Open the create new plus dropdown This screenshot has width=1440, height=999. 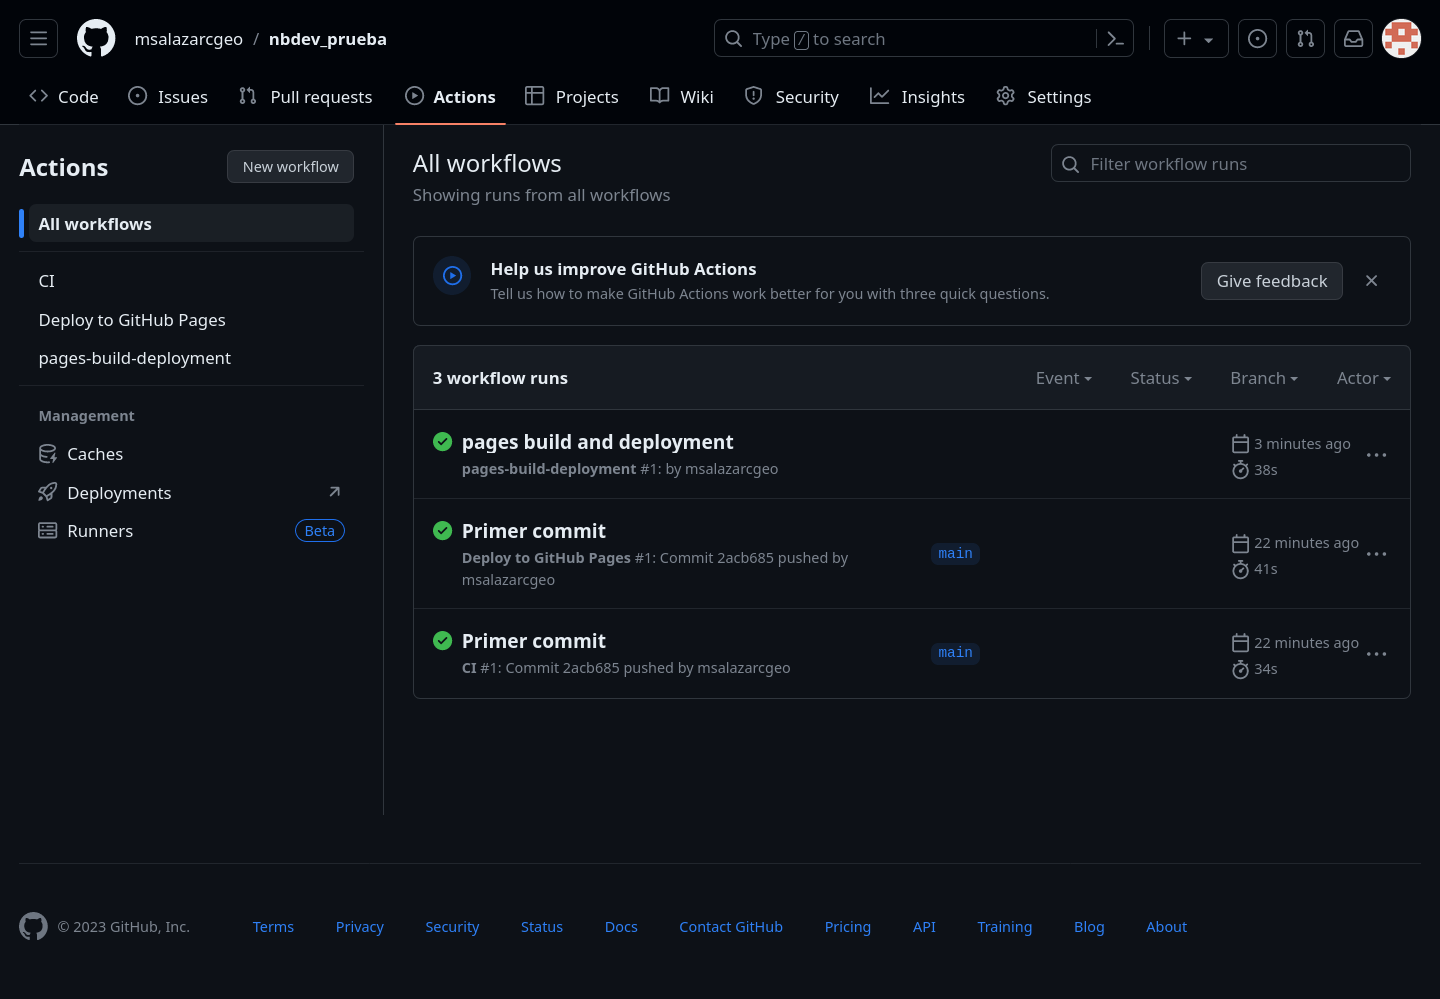pyautogui.click(x=1195, y=39)
